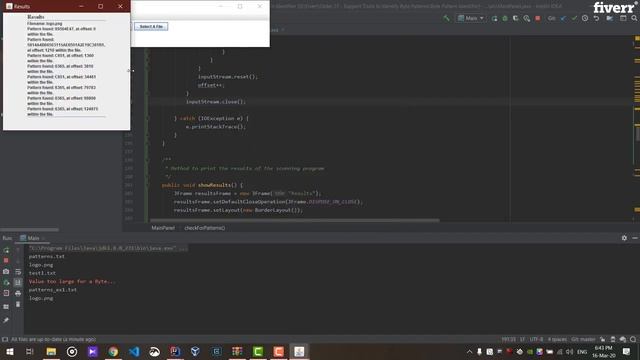This screenshot has height=360, width=640.
Task: Click the Exit icon in Run panel sidebar
Action: [x=6, y=293]
